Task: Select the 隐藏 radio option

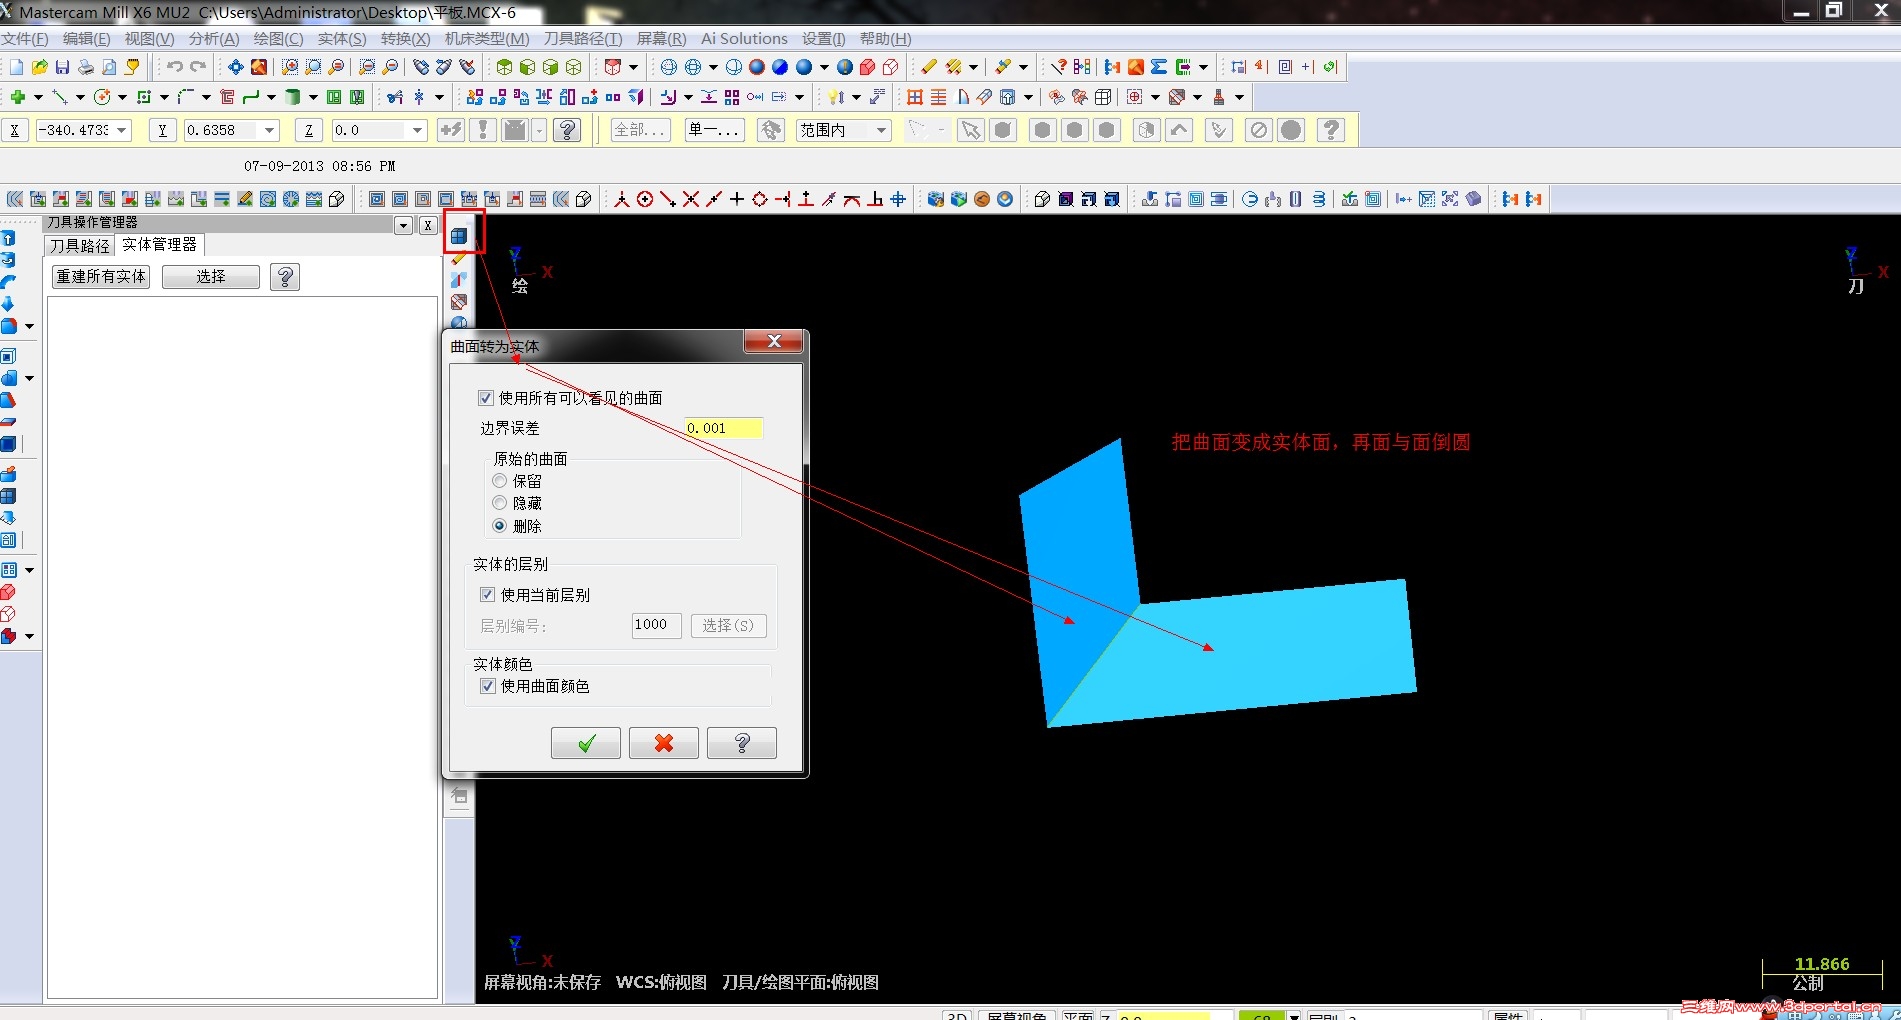Action: pos(500,503)
